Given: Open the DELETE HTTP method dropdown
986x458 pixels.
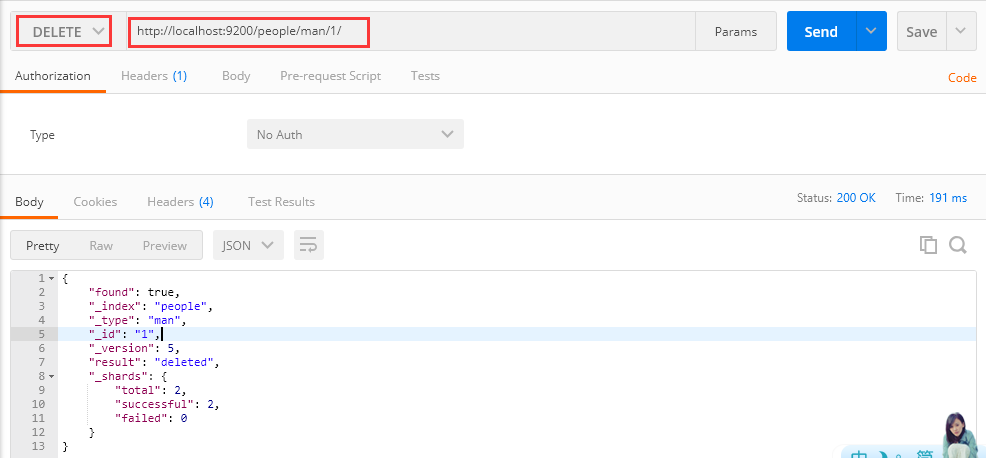Looking at the screenshot, I should pos(68,31).
